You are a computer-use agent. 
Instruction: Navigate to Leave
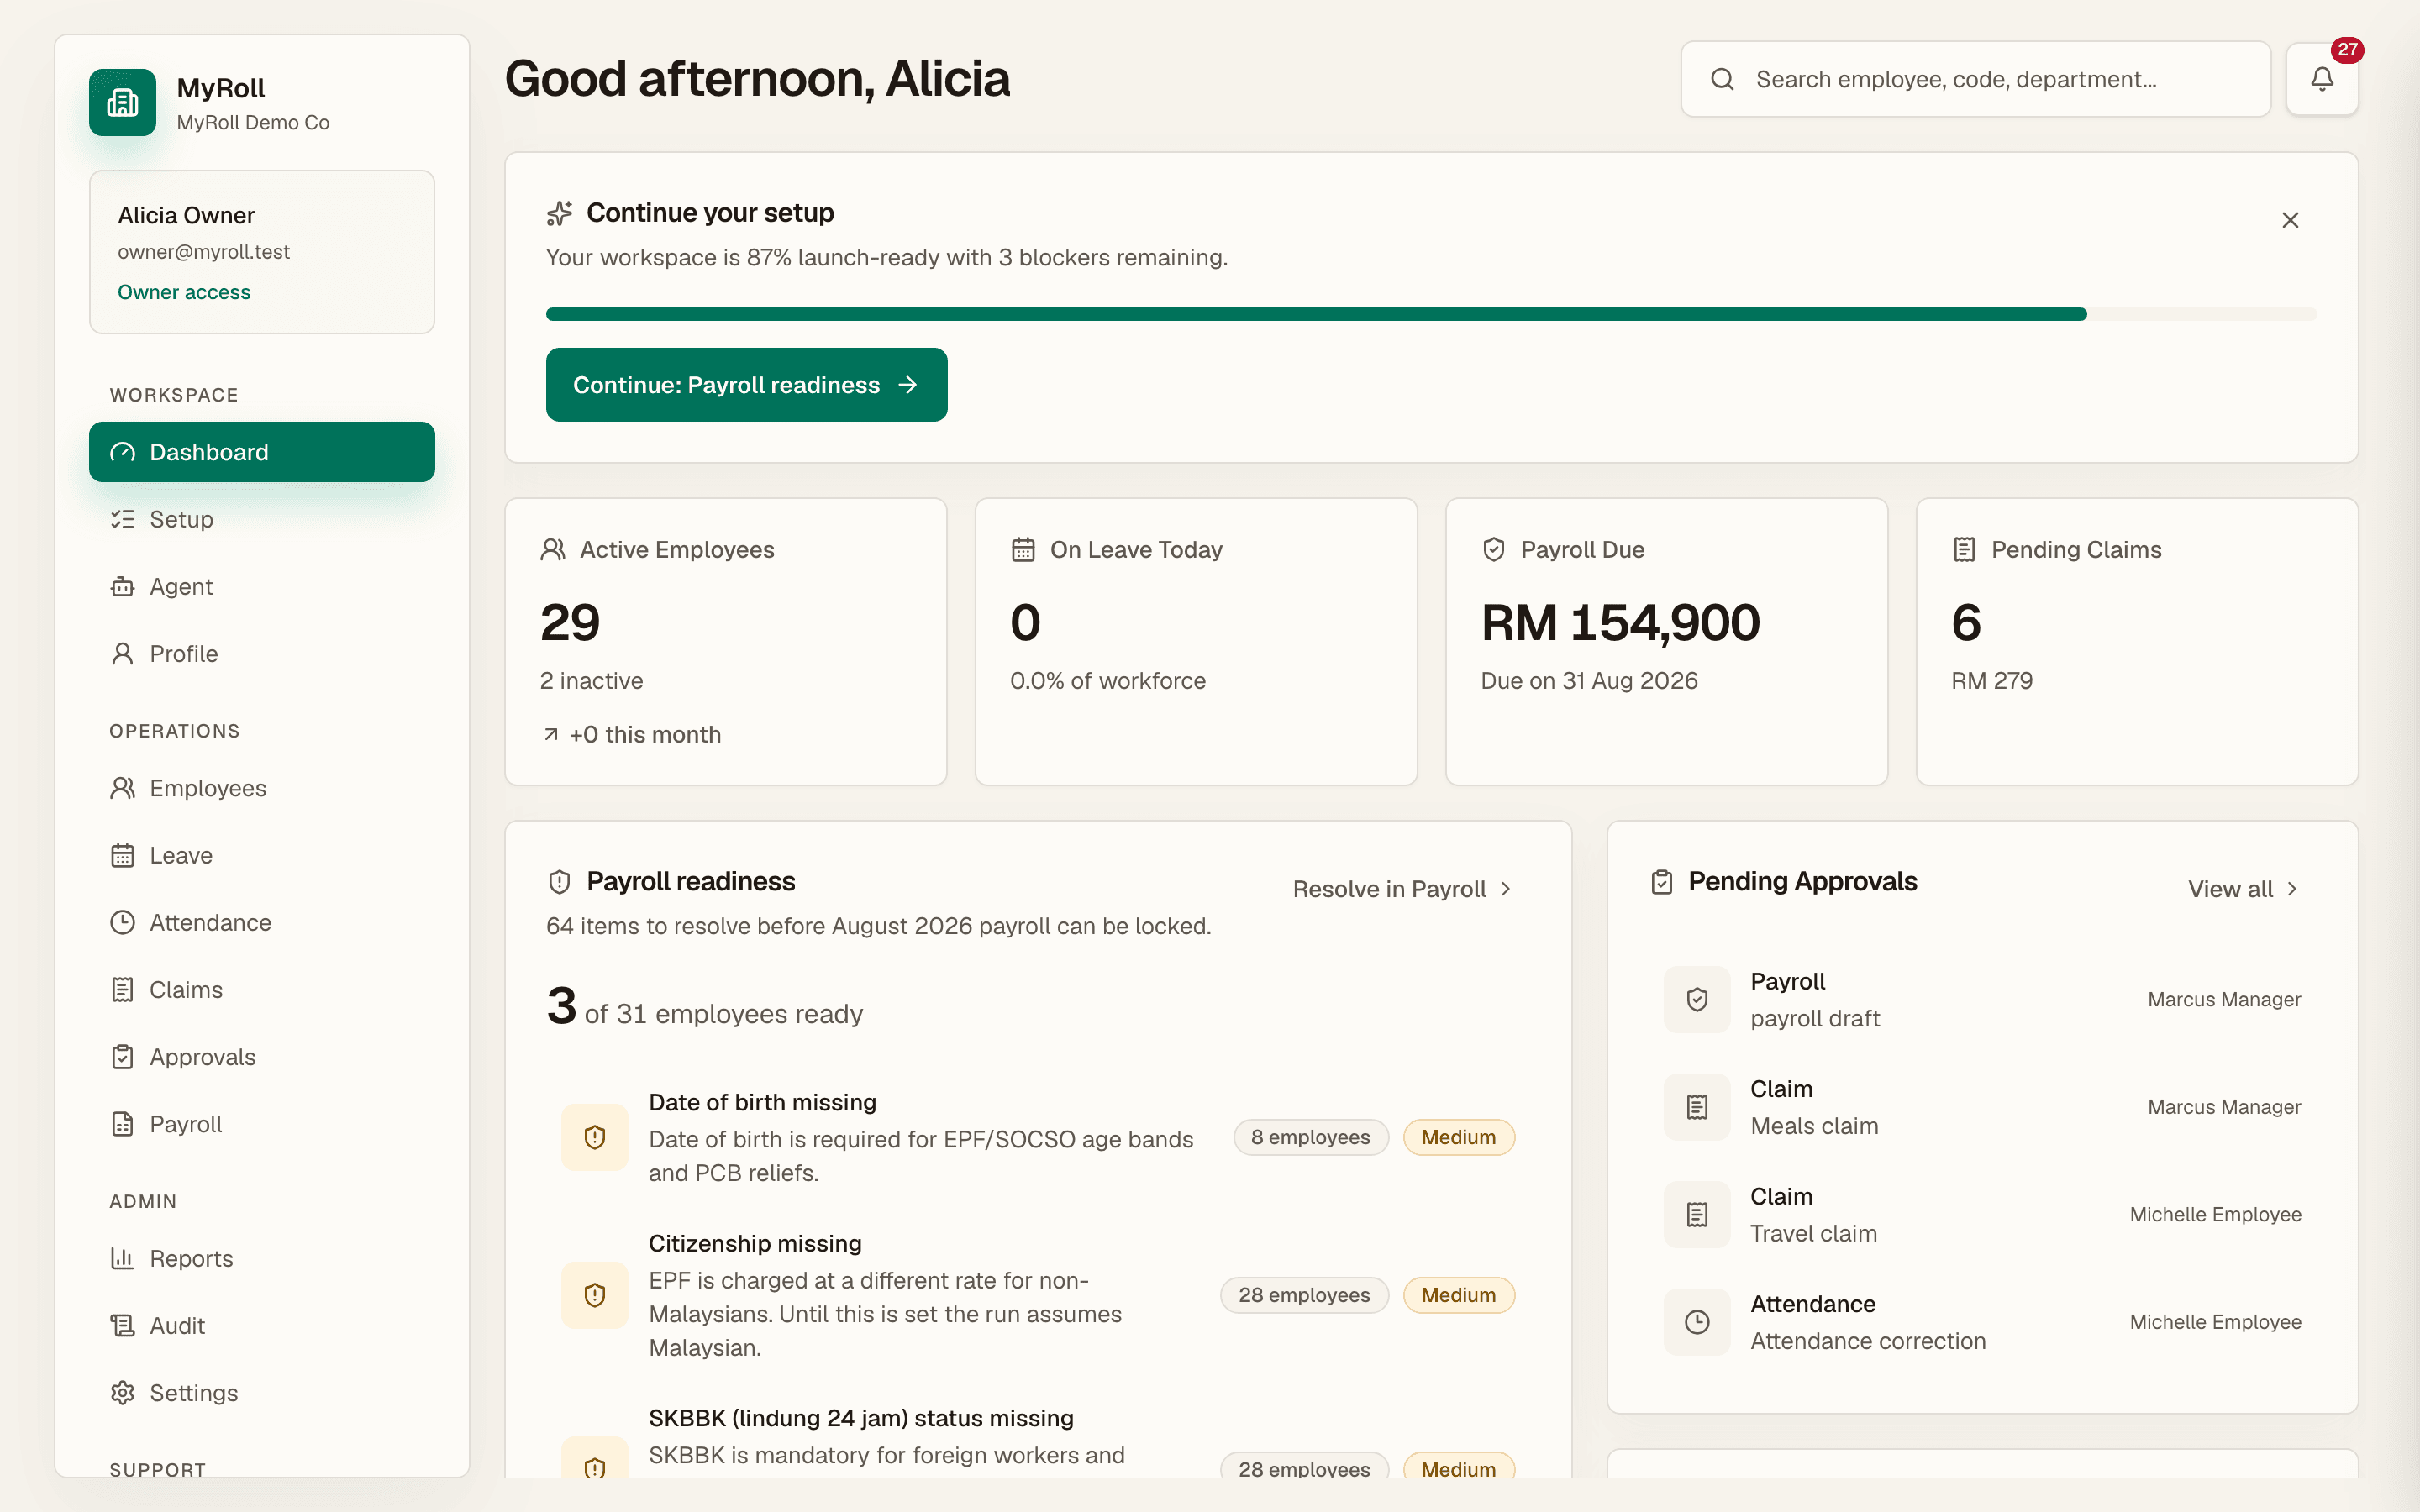pos(262,855)
